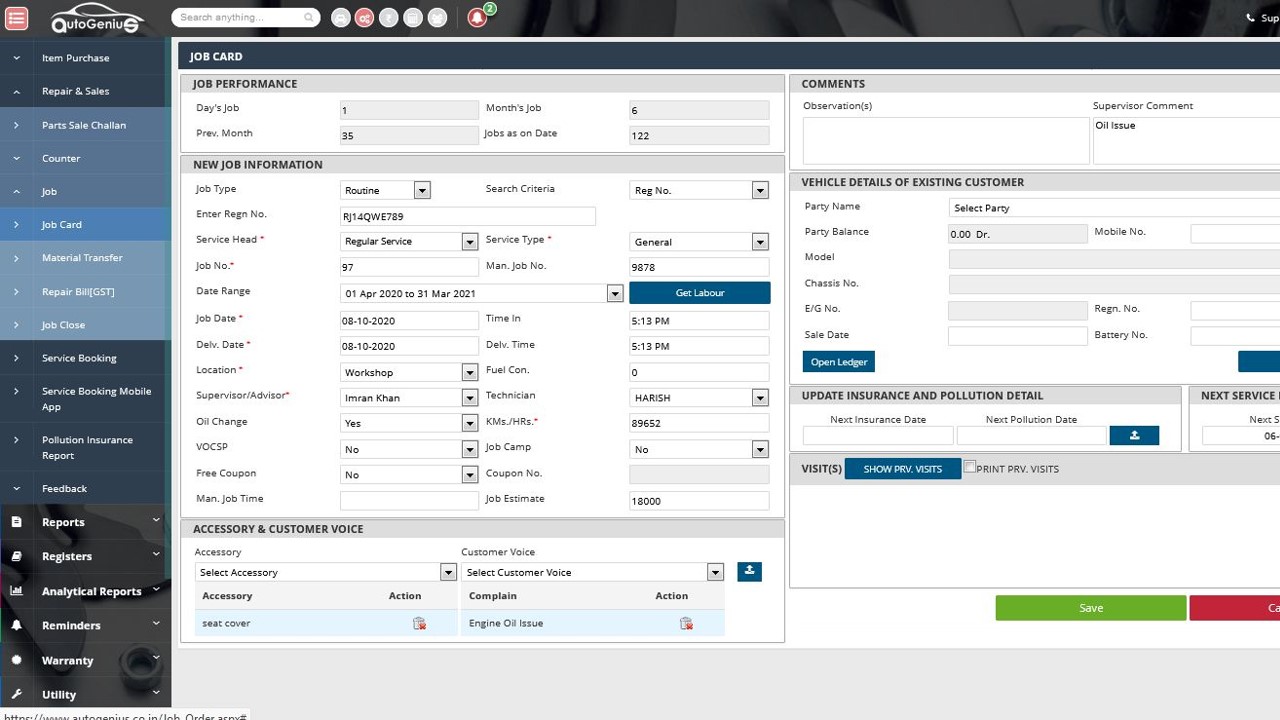The height and width of the screenshot is (720, 1280).
Task: Click the upload icon near Next Pollution Date
Action: 1134,435
